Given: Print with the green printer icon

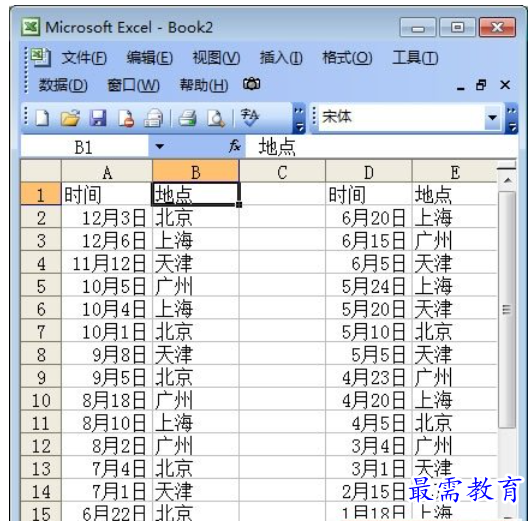Looking at the screenshot, I should pyautogui.click(x=187, y=118).
